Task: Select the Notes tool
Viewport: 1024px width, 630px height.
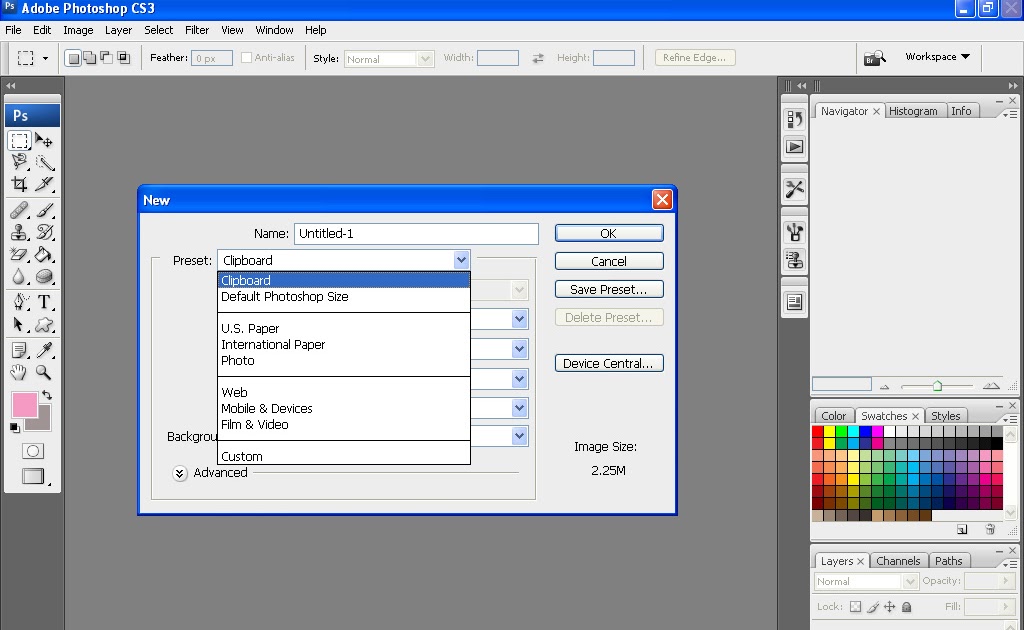Action: coord(20,351)
